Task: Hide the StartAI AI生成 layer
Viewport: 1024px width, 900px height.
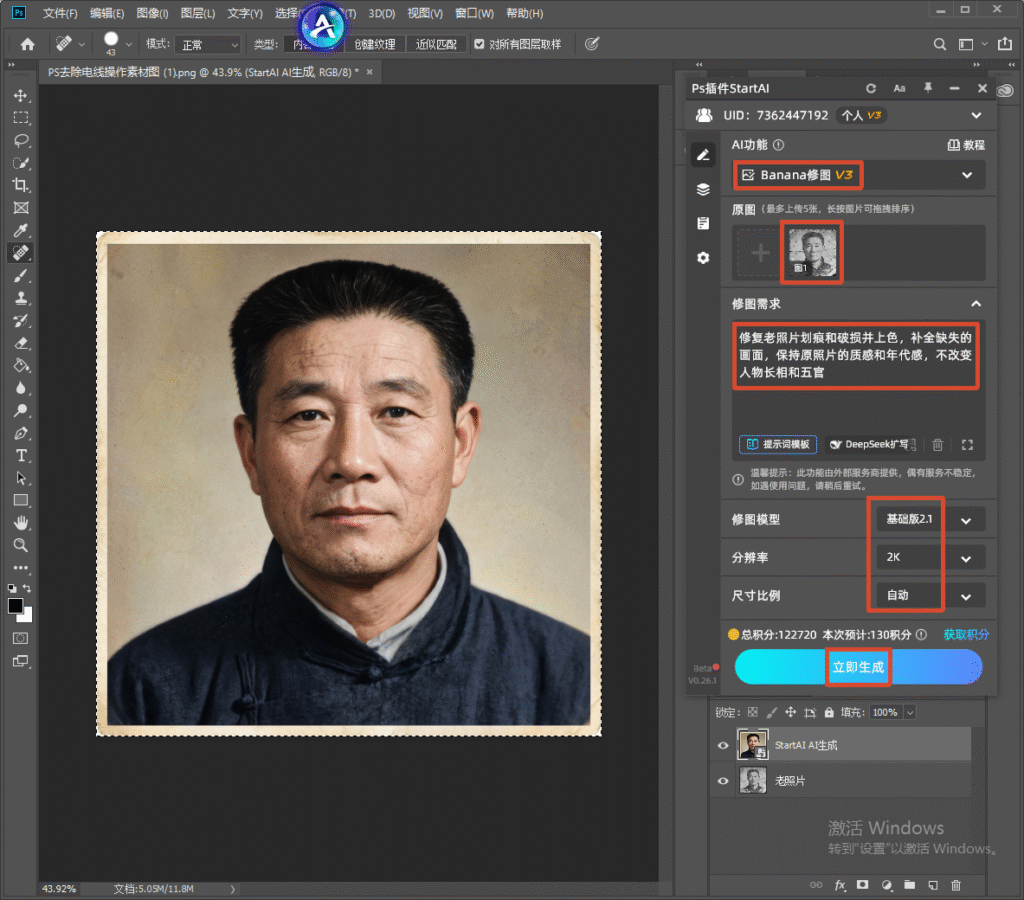Action: [x=723, y=745]
